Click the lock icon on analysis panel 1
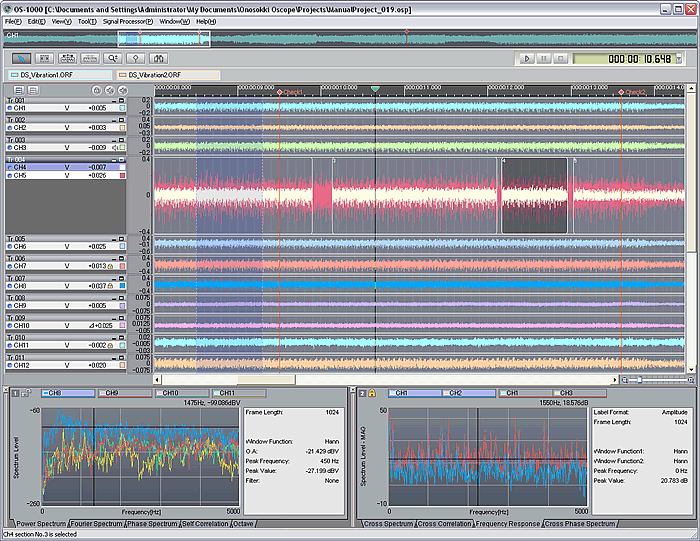This screenshot has width=700, height=541. point(27,393)
